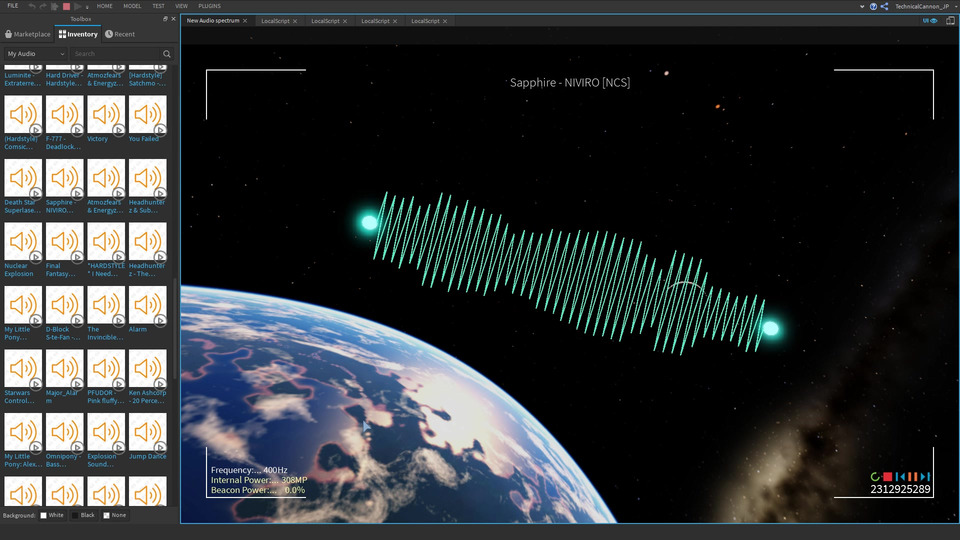Image resolution: width=960 pixels, height=540 pixels.
Task: Open the TEST ribbon tab
Action: (x=159, y=6)
